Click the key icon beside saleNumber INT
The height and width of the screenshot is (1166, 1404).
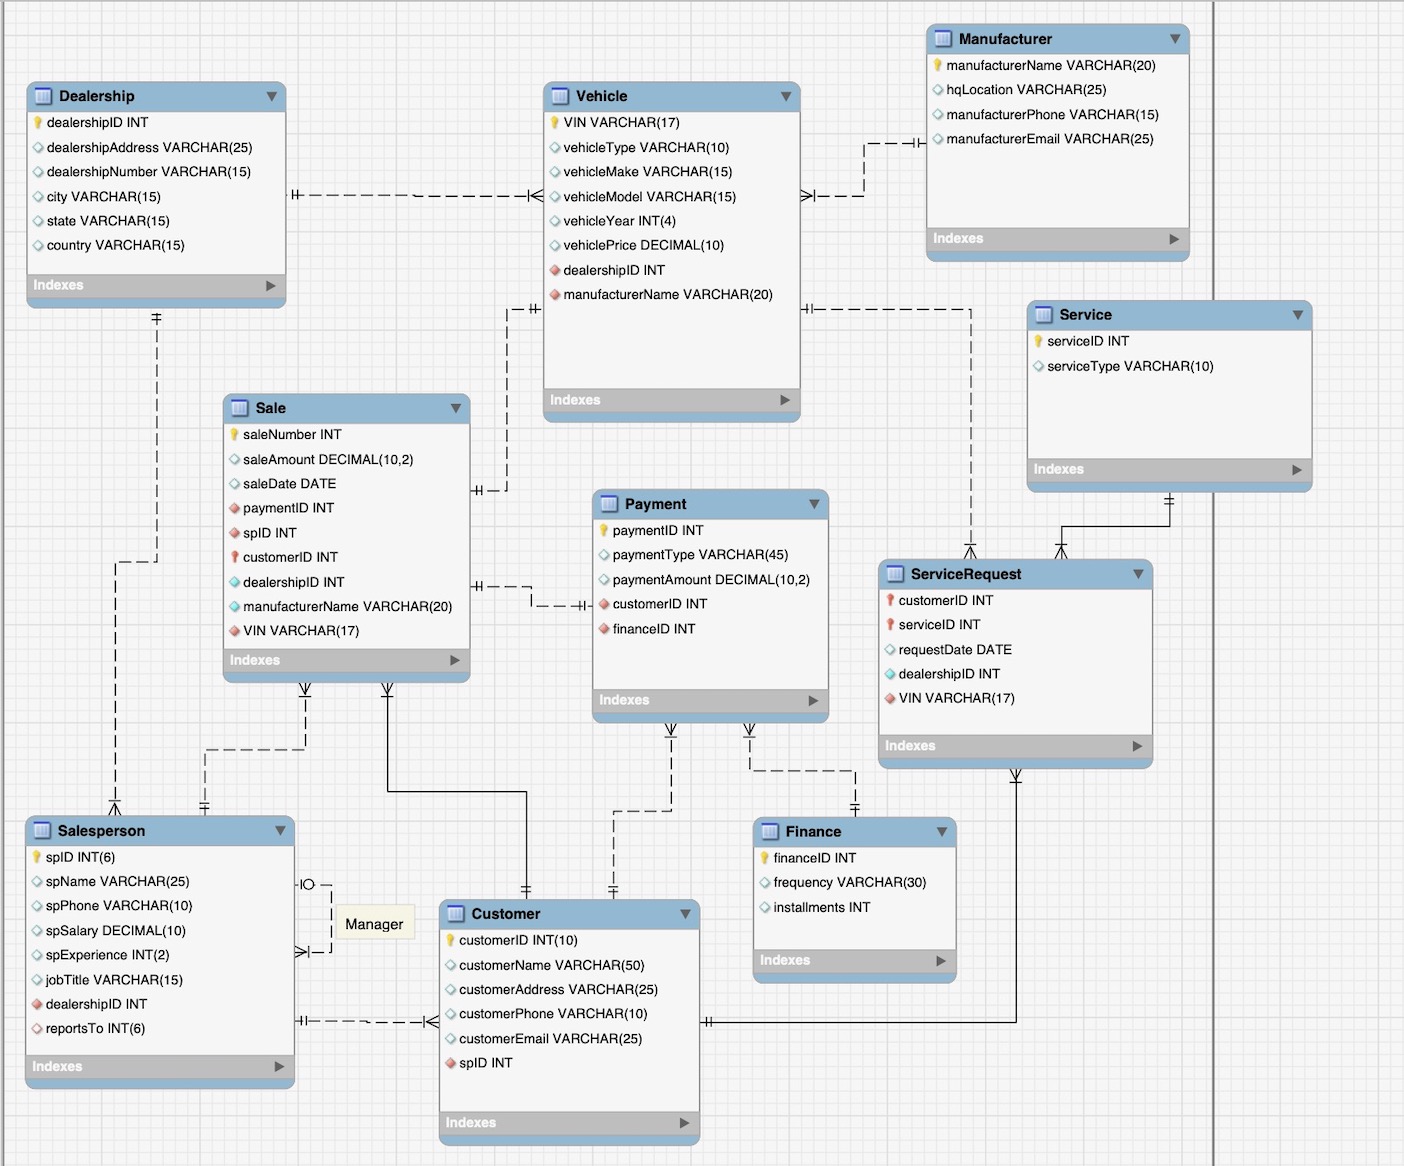click(x=234, y=435)
